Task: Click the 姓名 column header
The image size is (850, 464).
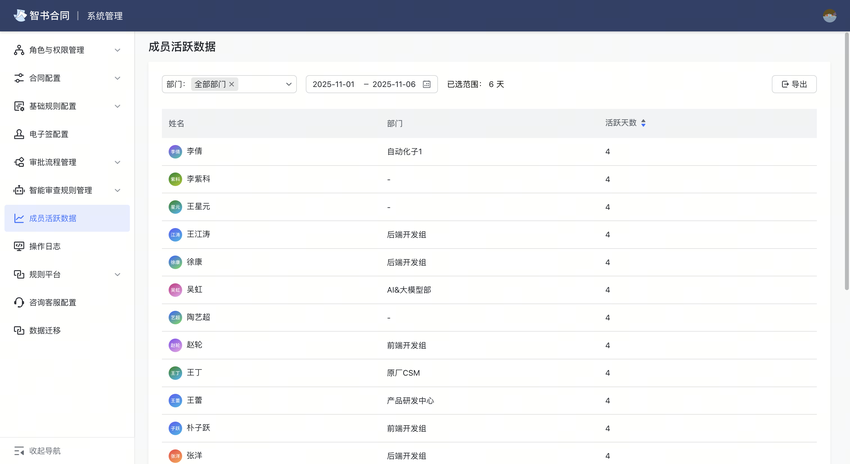Action: pos(176,124)
